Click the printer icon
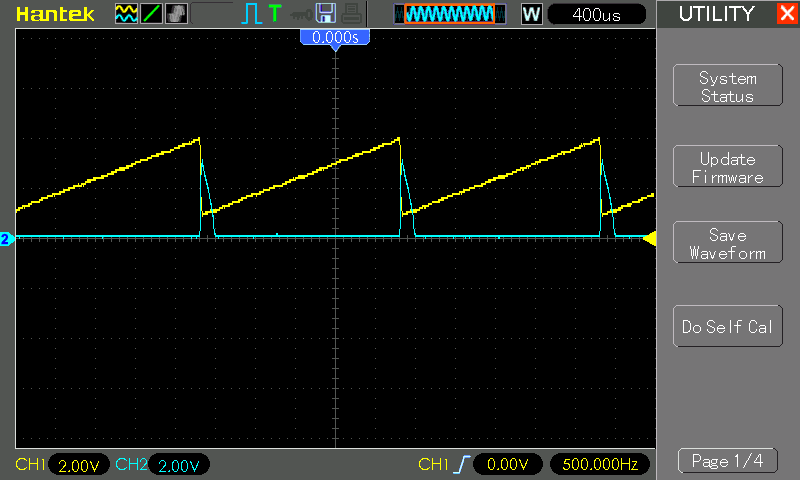The height and width of the screenshot is (480, 800). click(352, 14)
